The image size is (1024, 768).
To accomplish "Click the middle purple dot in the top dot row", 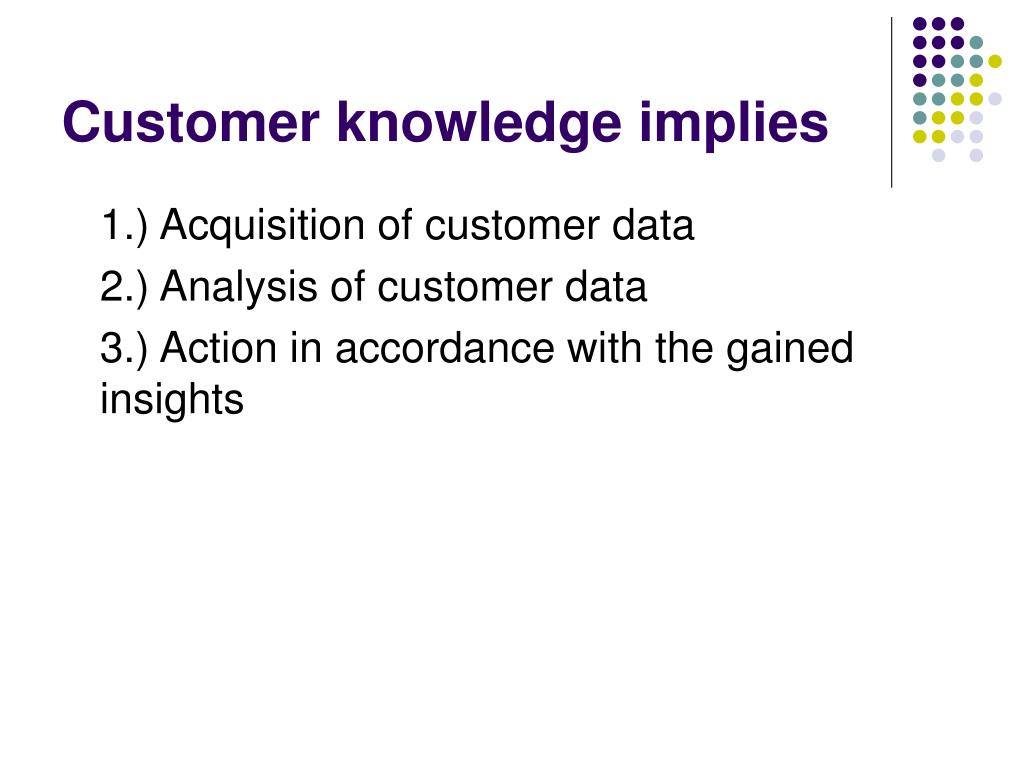I will point(938,24).
